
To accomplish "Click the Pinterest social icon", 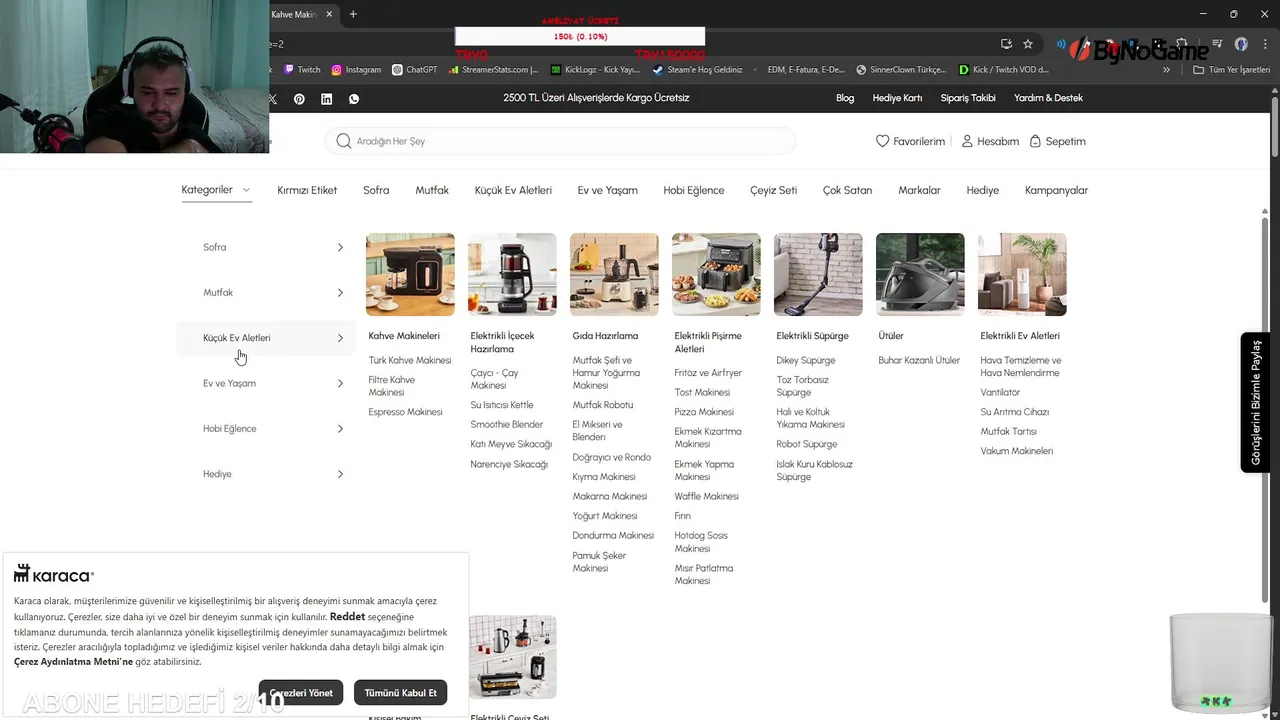I will coord(299,99).
